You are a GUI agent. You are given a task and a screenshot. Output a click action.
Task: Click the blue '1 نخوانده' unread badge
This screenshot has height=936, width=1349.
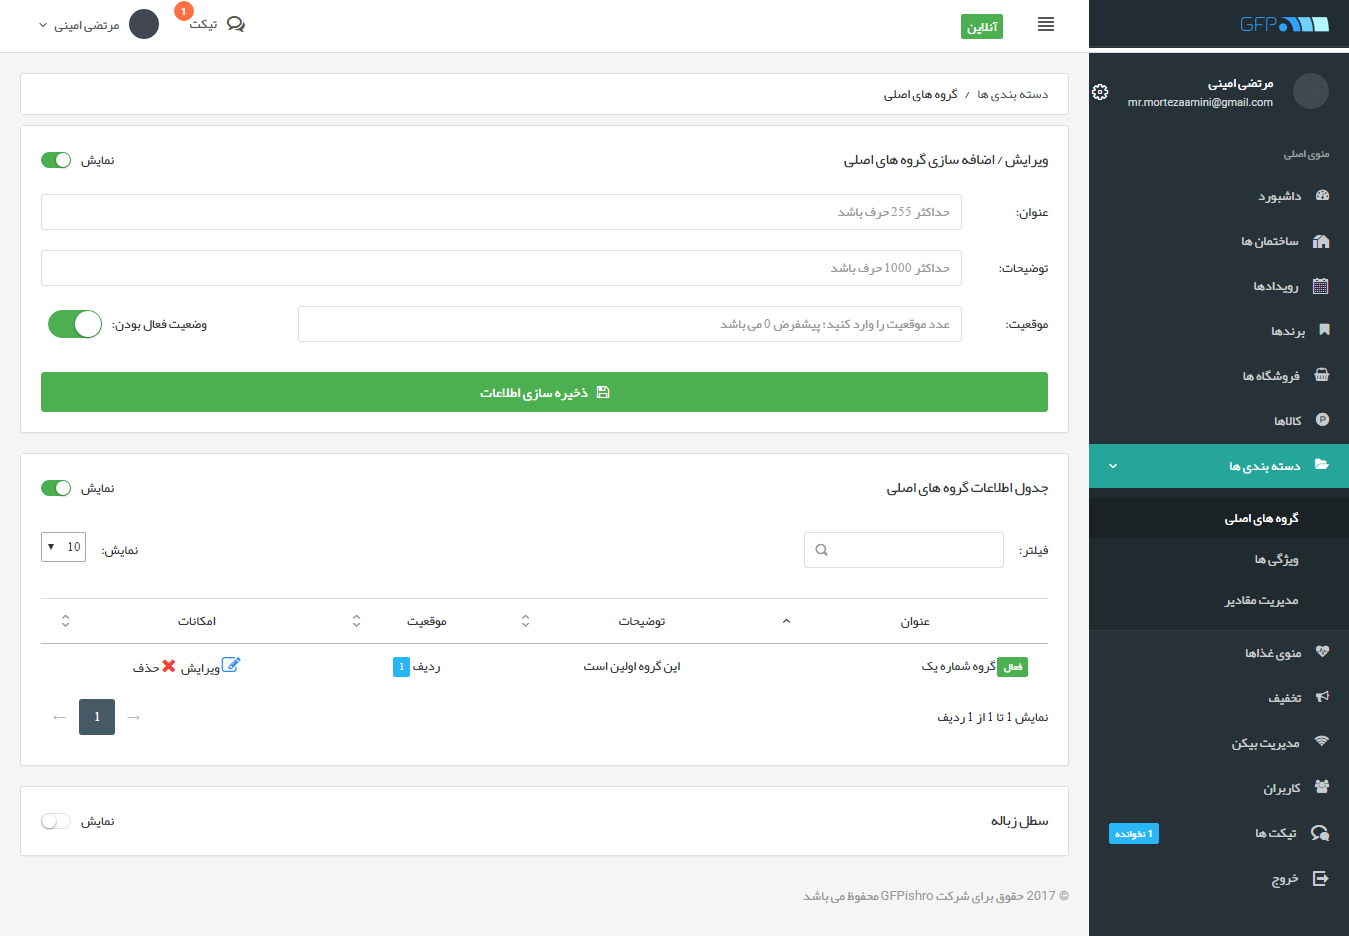point(1134,834)
